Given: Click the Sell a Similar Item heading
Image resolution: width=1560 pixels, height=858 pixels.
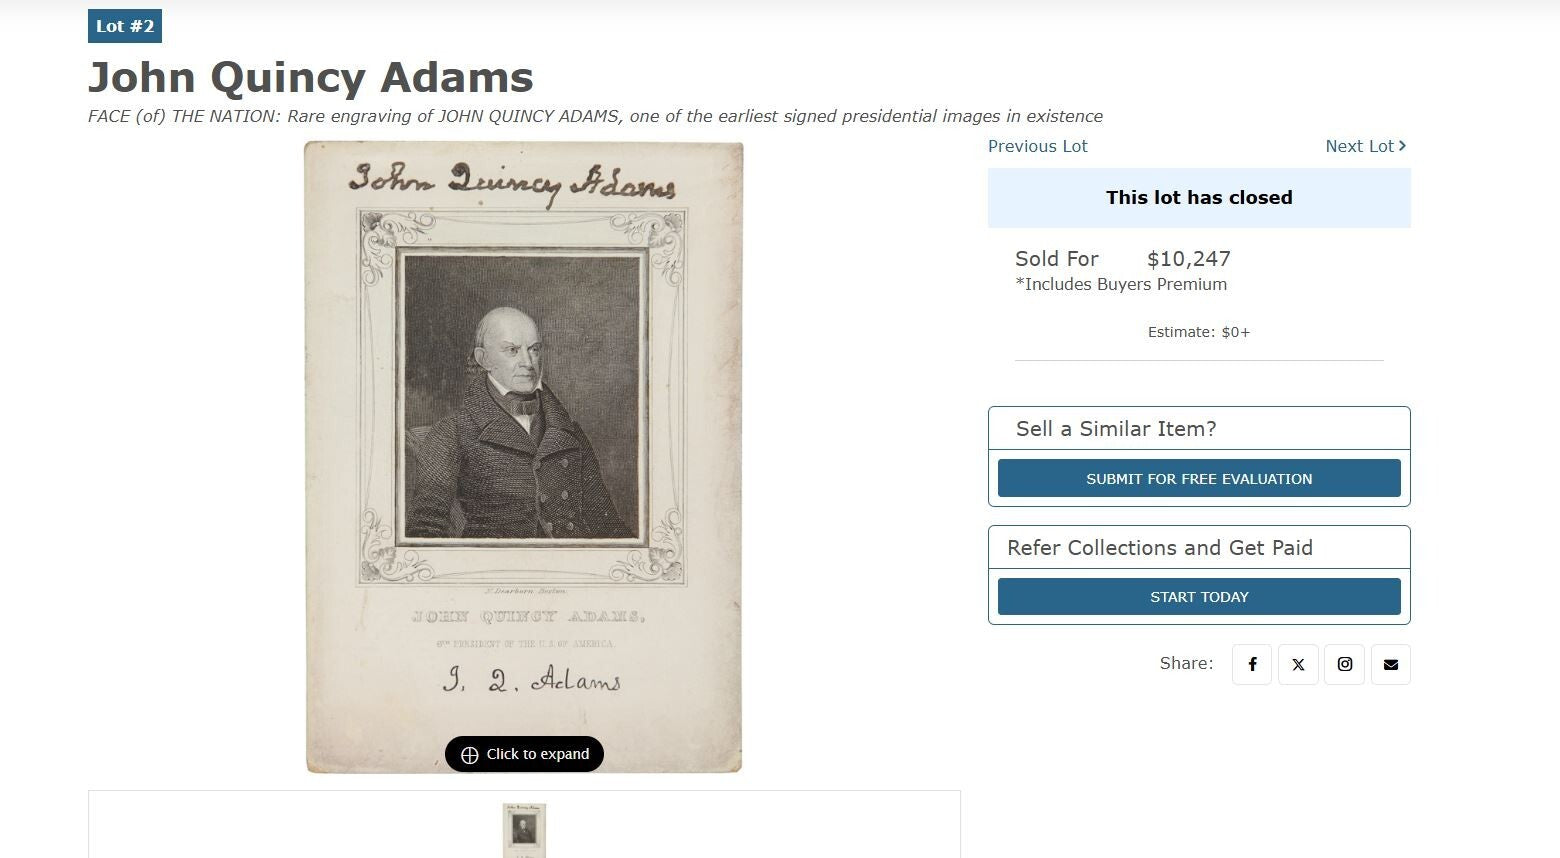Looking at the screenshot, I should point(1116,429).
